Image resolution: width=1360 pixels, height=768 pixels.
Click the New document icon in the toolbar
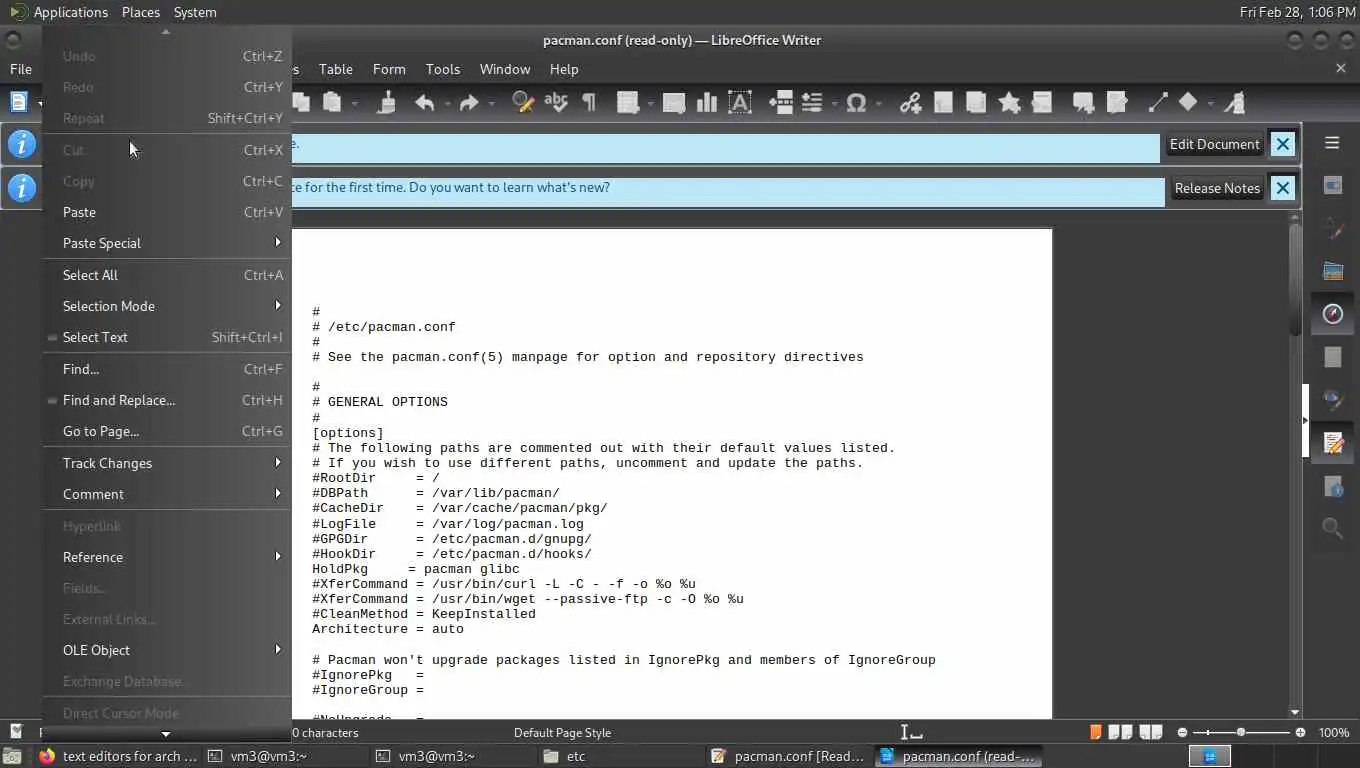(19, 102)
